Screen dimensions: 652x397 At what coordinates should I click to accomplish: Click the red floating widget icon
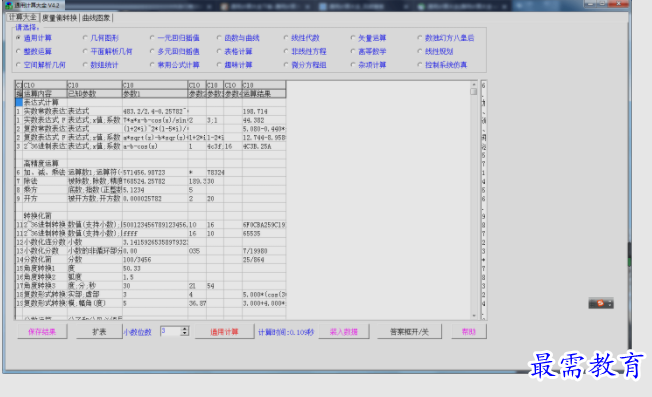coord(600,303)
